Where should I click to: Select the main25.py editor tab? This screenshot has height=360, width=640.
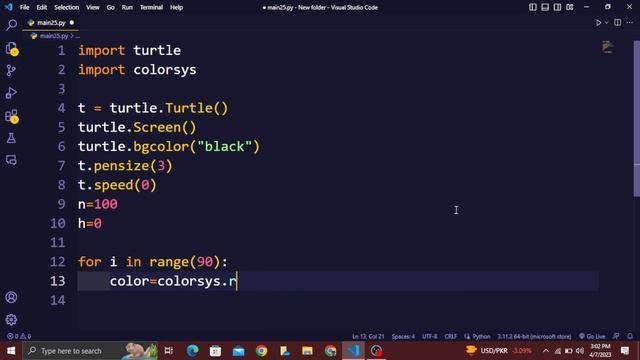tap(50, 23)
